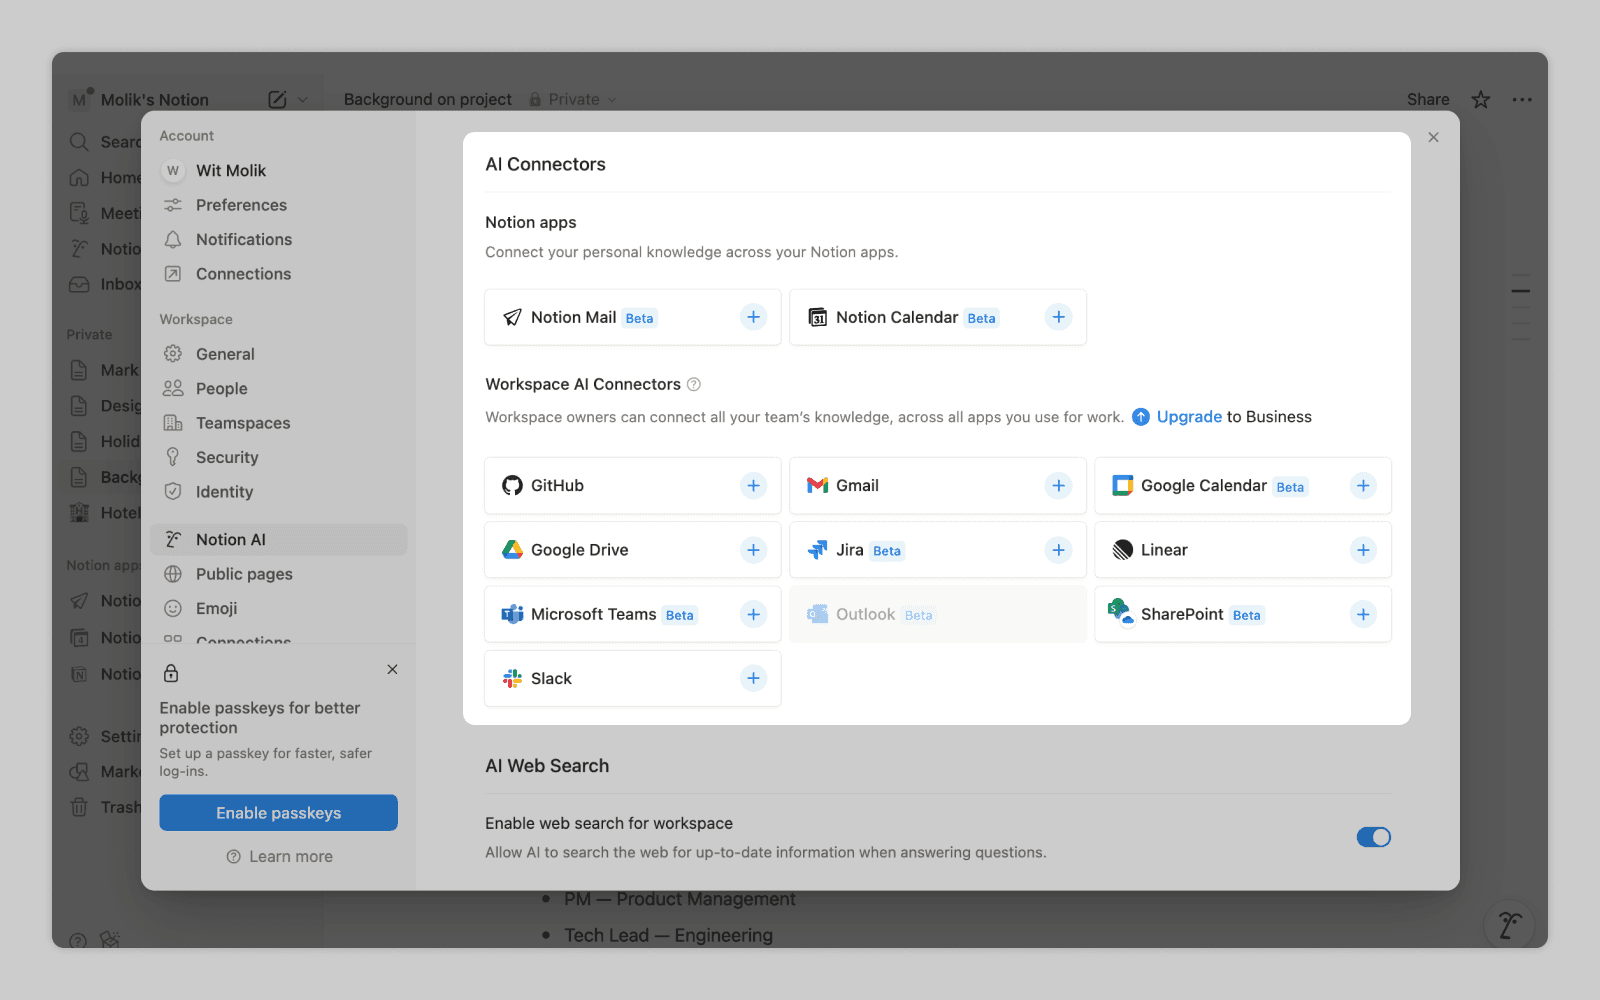Dismiss the passkeys prompt
This screenshot has width=1600, height=1000.
coord(392,669)
